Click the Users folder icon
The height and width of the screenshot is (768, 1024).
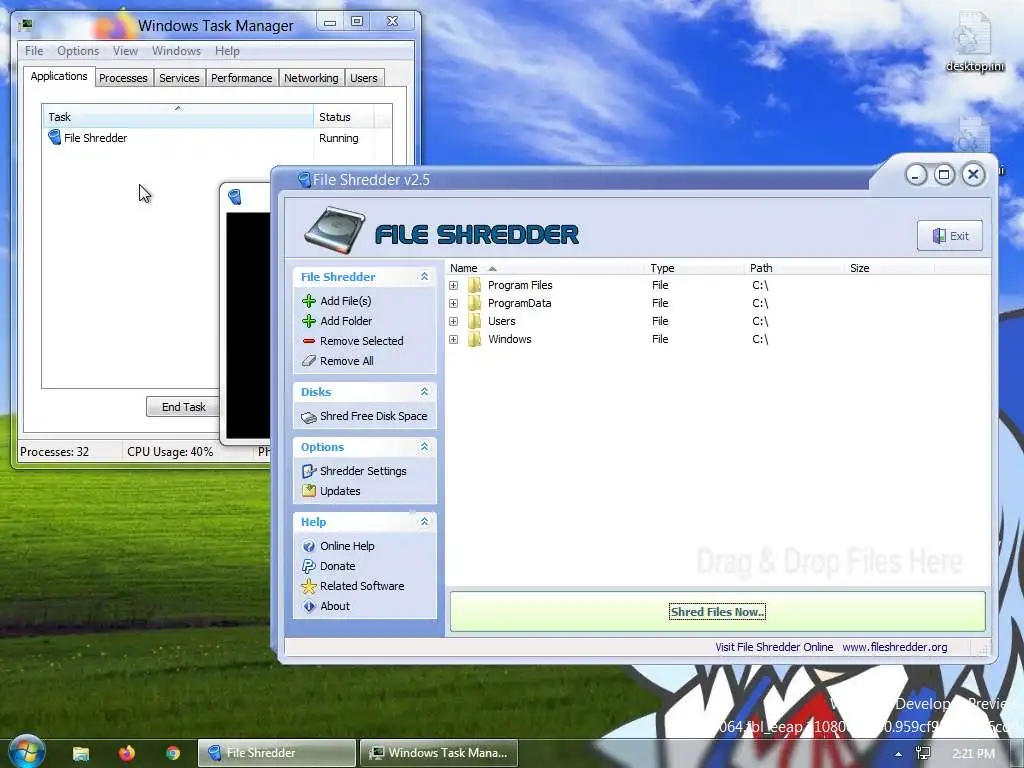(x=475, y=321)
